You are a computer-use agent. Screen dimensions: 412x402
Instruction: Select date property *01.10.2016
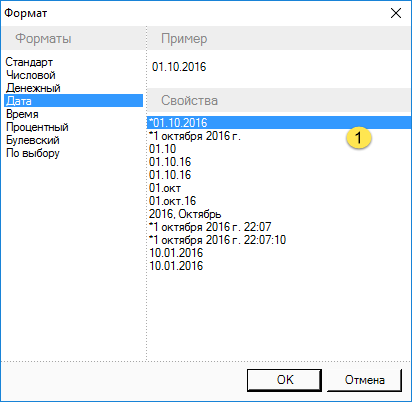(x=279, y=123)
